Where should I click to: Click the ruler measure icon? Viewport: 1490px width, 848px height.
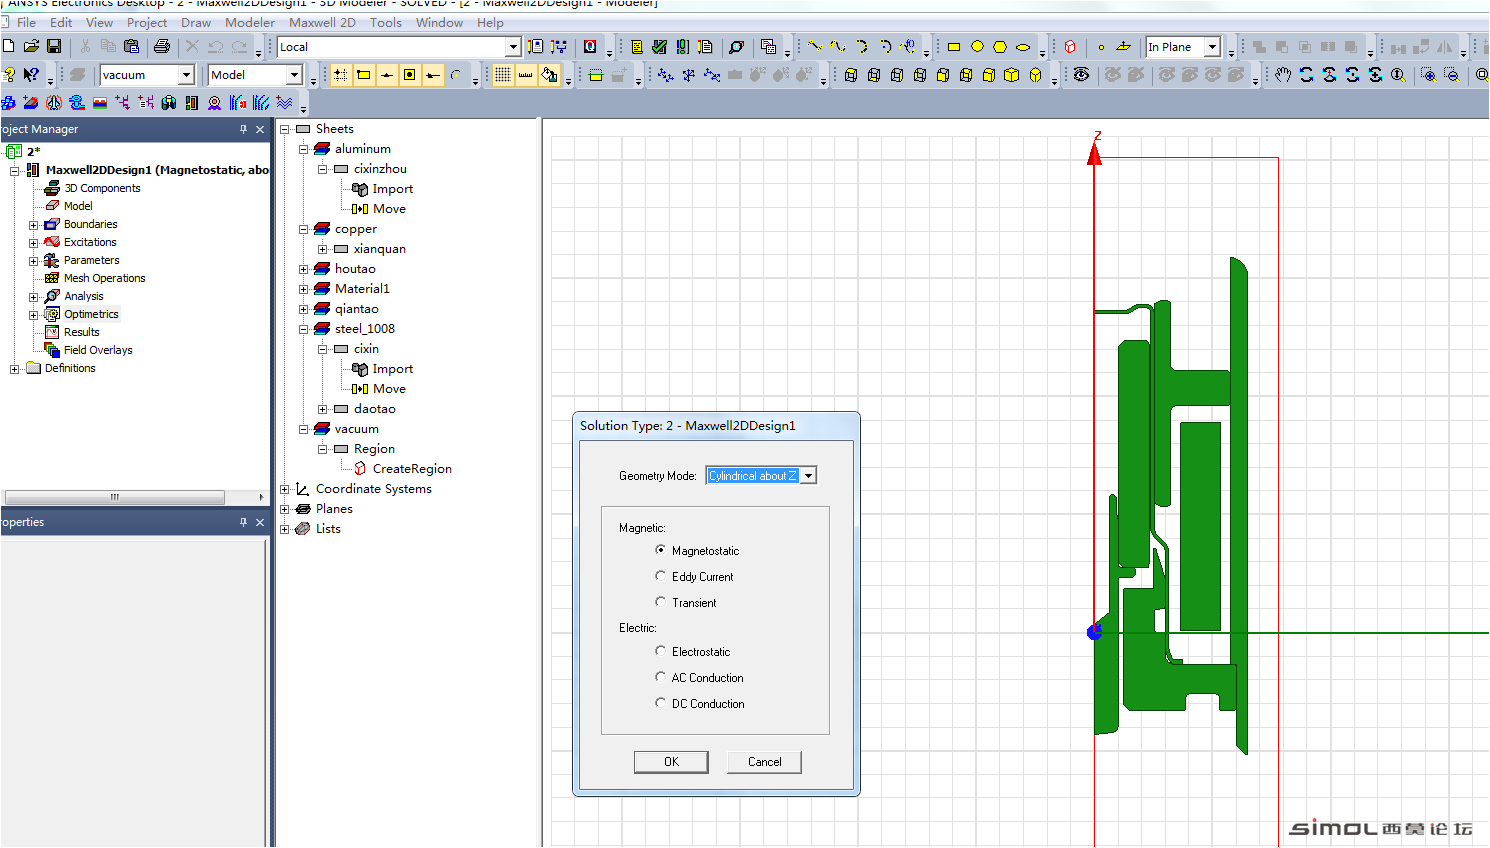(x=525, y=74)
